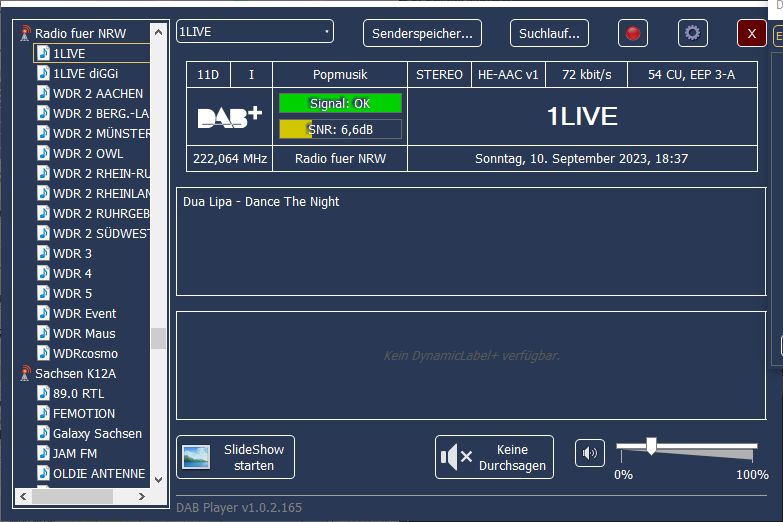This screenshot has height=522, width=783.
Task: Click the music note icon for WDRcosmo
Action: point(44,353)
